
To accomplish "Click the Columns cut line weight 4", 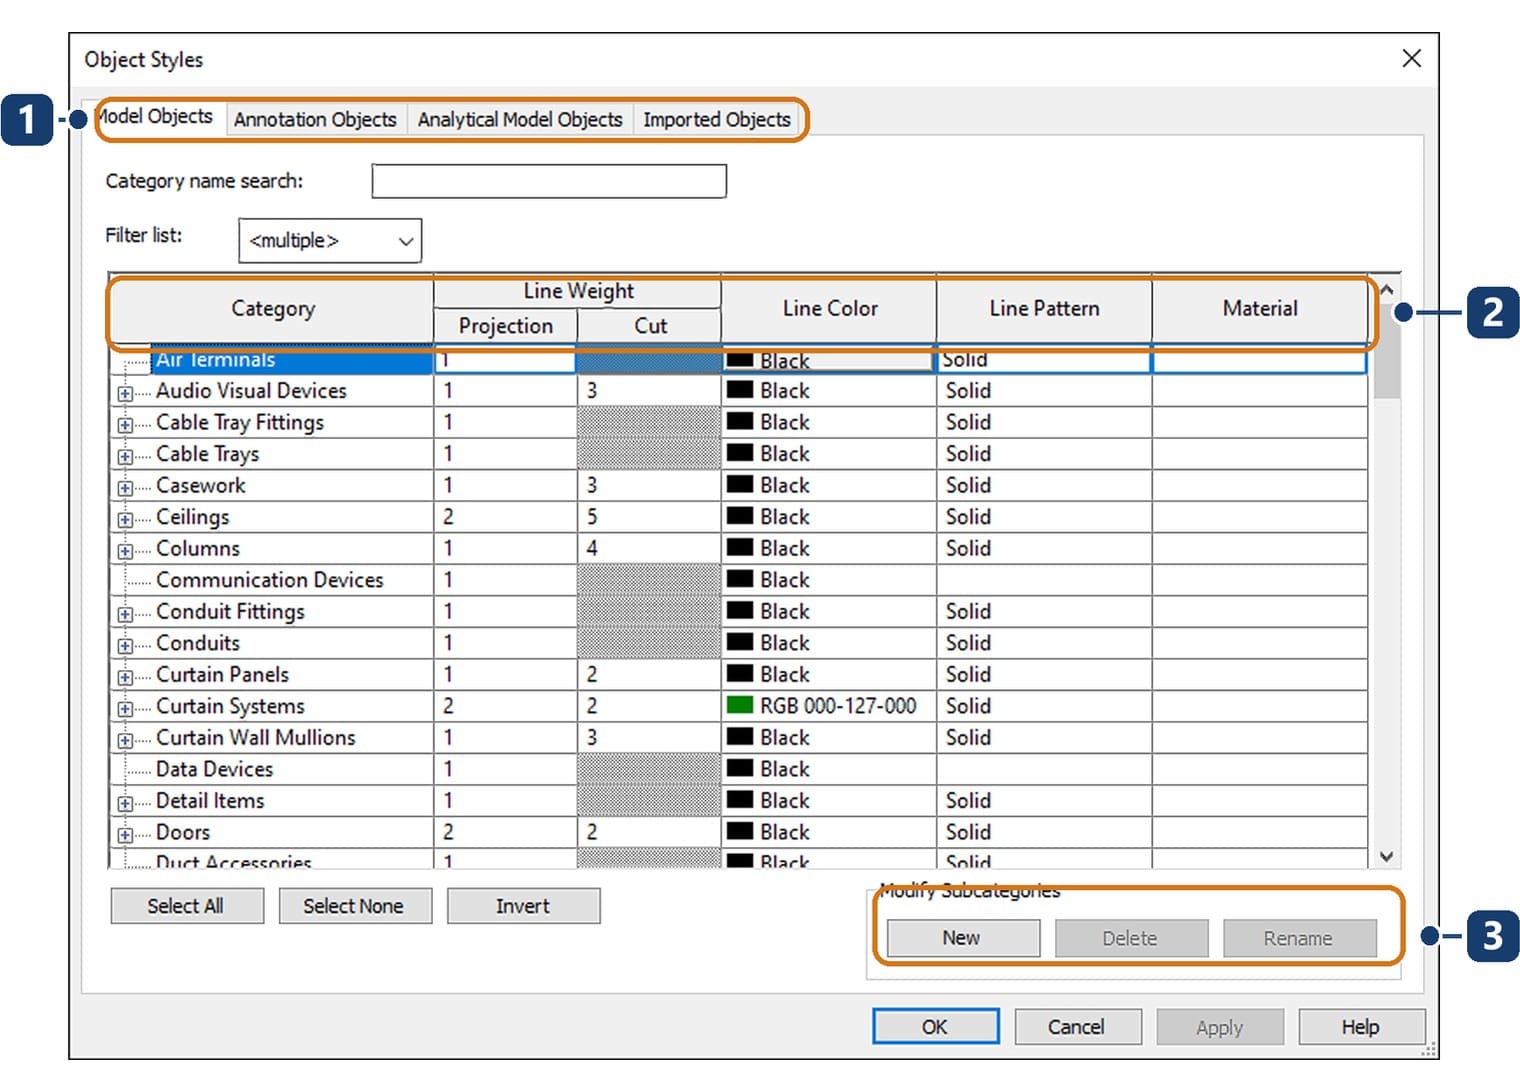I will [648, 548].
